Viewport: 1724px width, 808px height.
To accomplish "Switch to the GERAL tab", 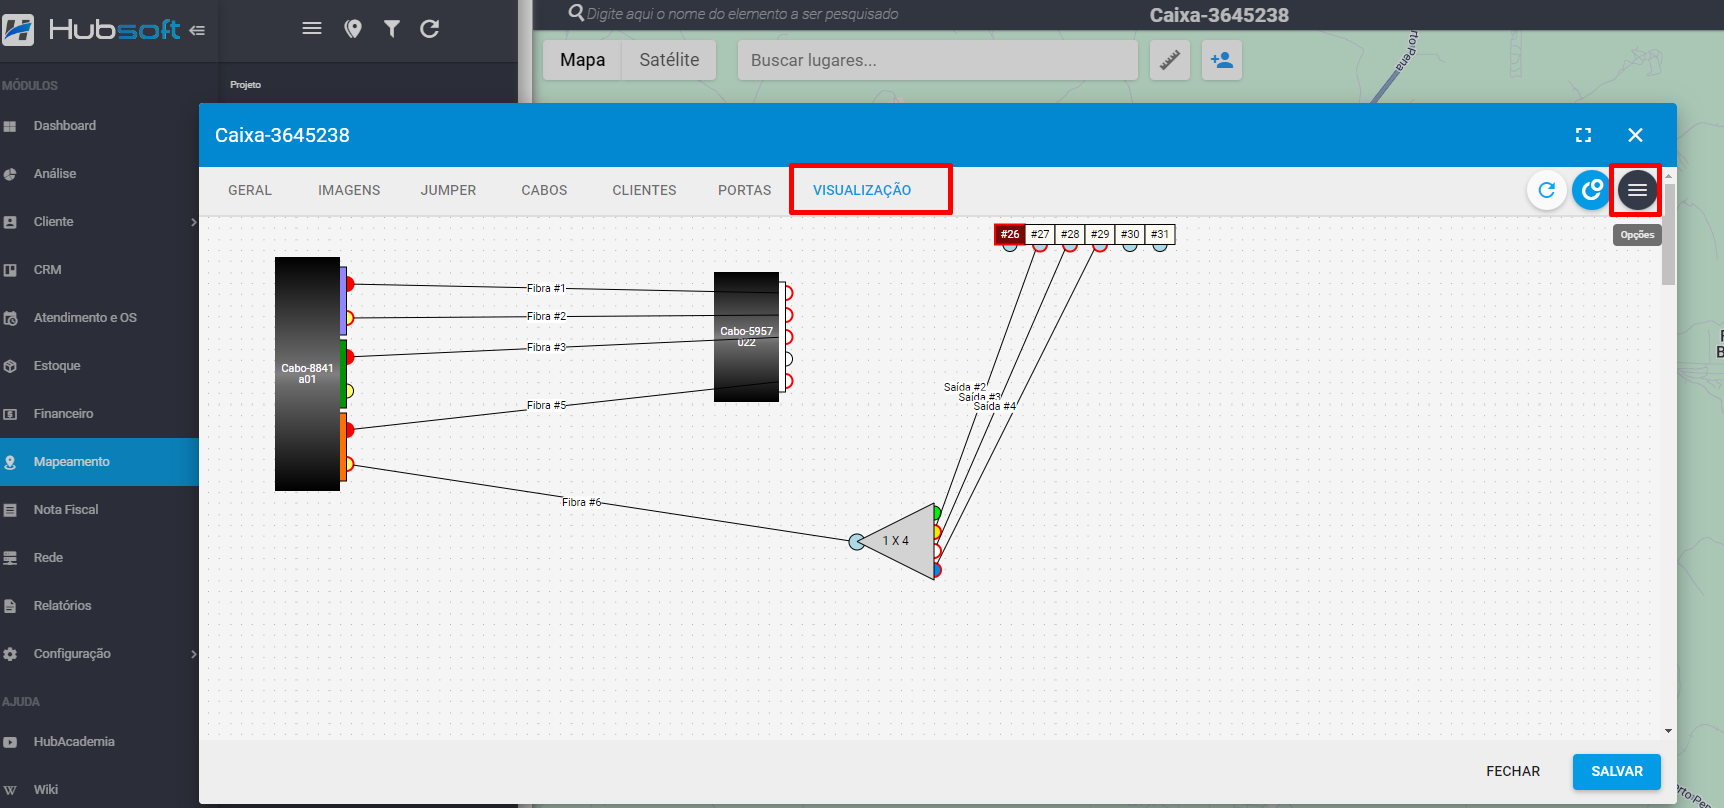I will point(250,190).
